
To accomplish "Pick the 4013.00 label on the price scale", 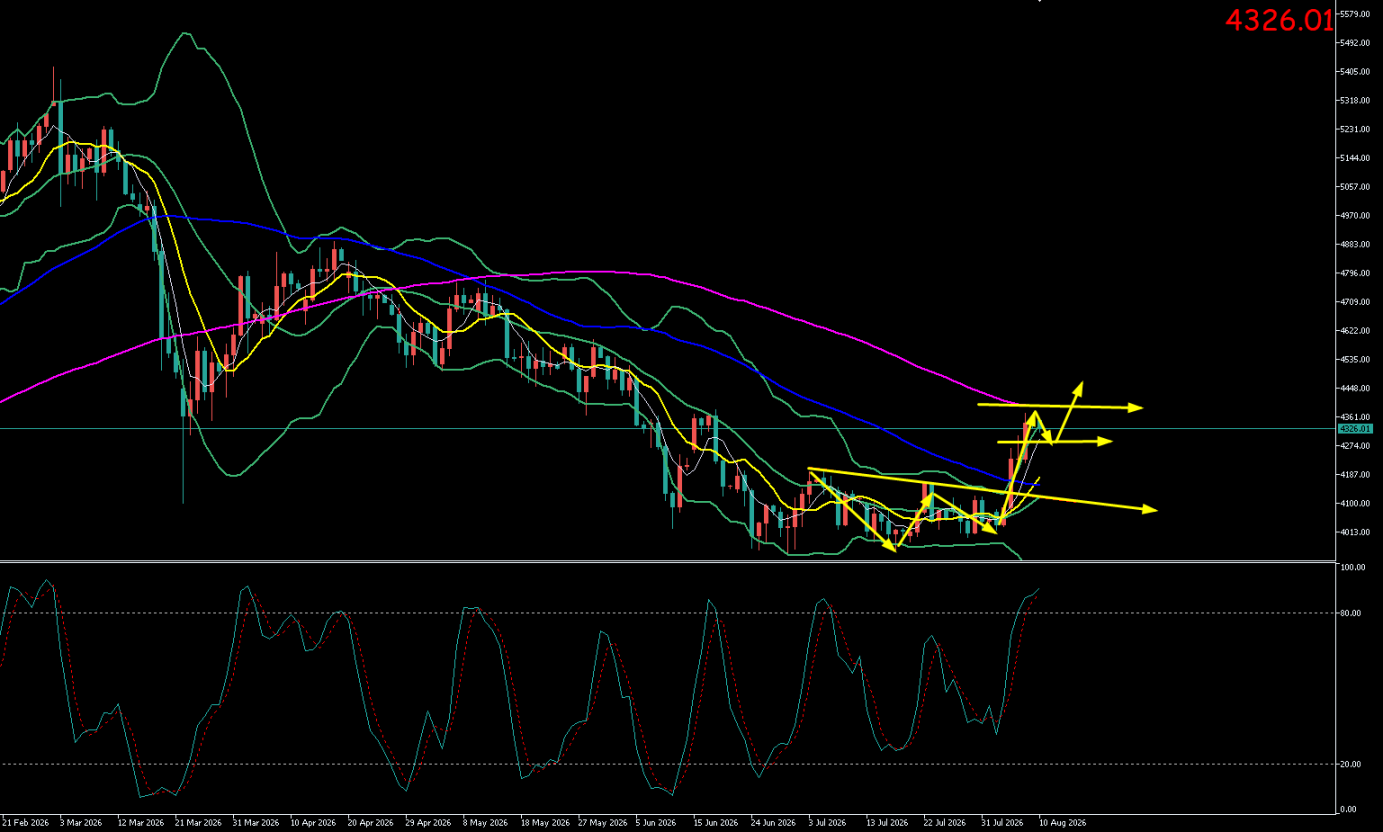I will tap(1356, 532).
